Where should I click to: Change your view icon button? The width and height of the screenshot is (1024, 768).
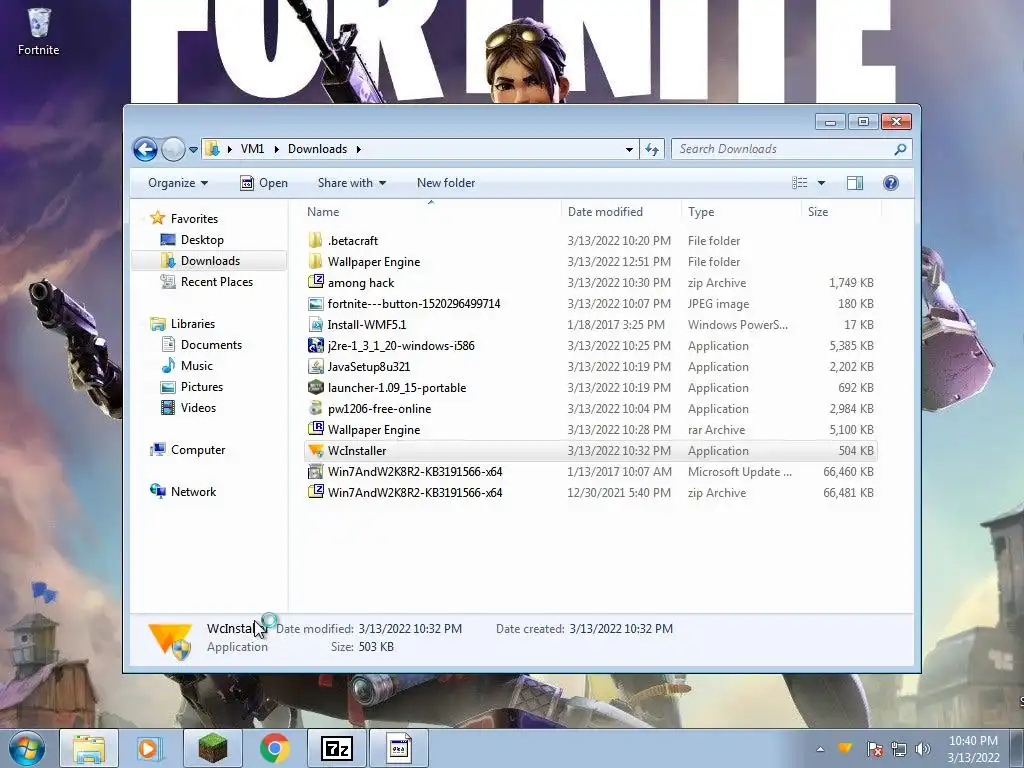[x=800, y=183]
